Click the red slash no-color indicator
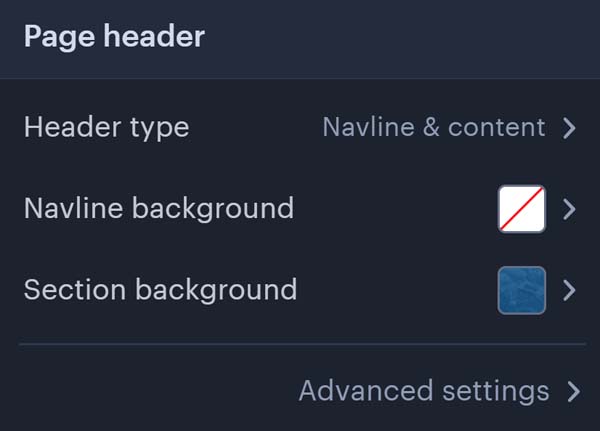Screen dimensions: 600x431 click(522, 209)
